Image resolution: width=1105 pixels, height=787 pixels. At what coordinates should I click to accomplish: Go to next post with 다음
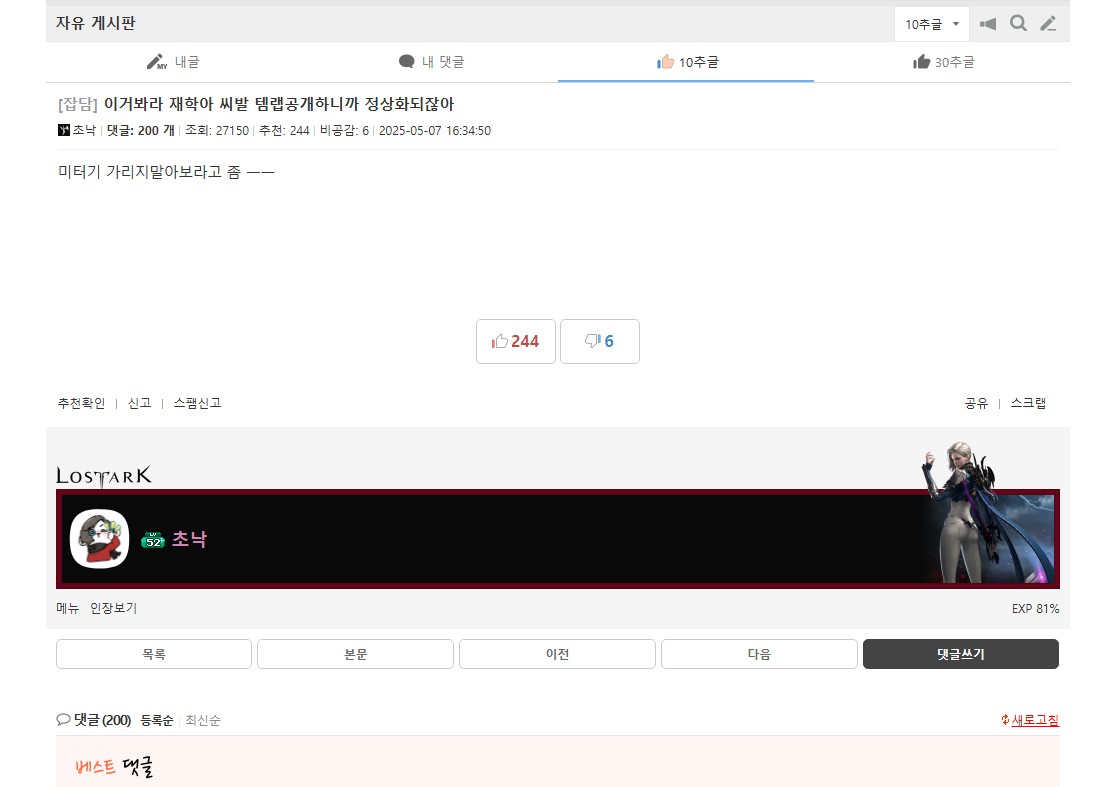[759, 654]
